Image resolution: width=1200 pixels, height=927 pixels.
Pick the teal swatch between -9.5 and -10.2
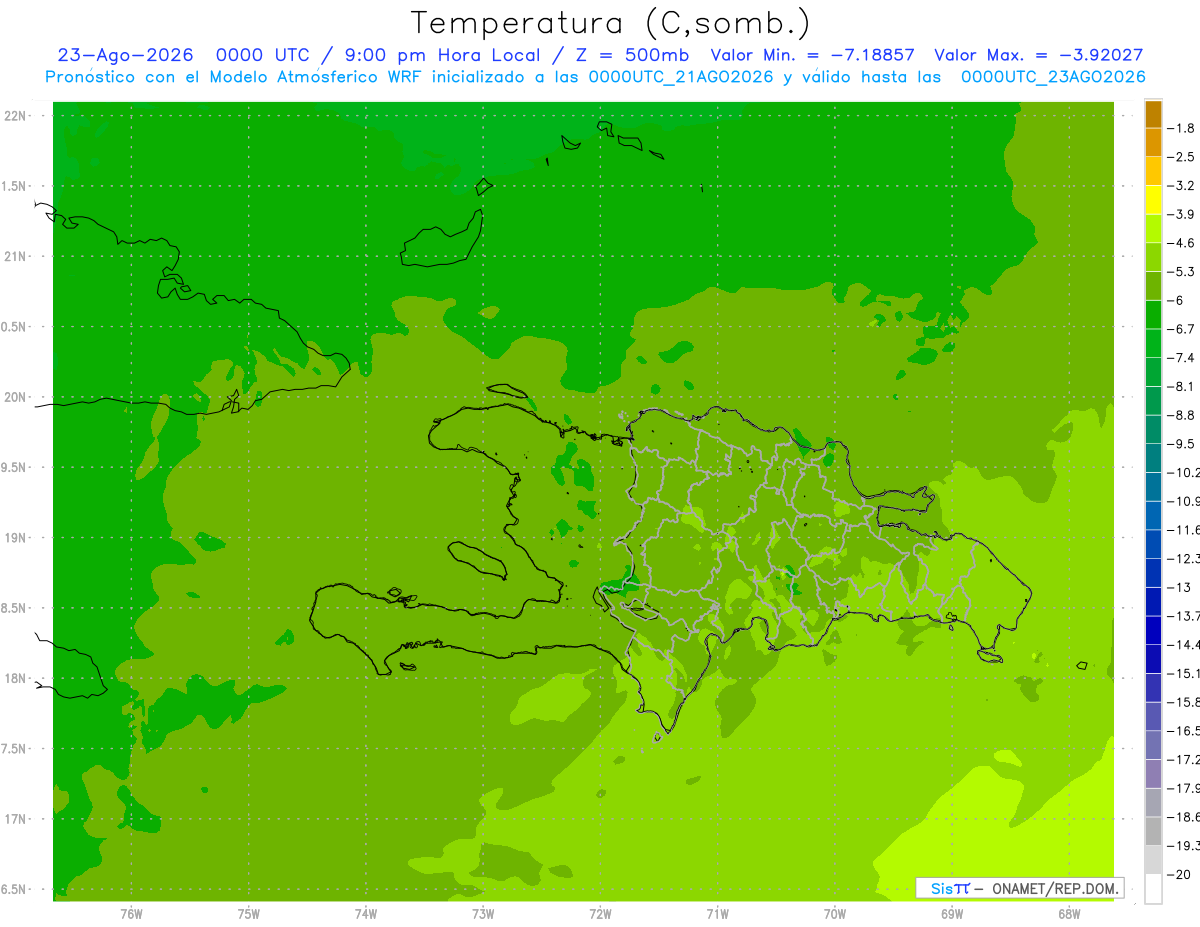(x=1153, y=458)
